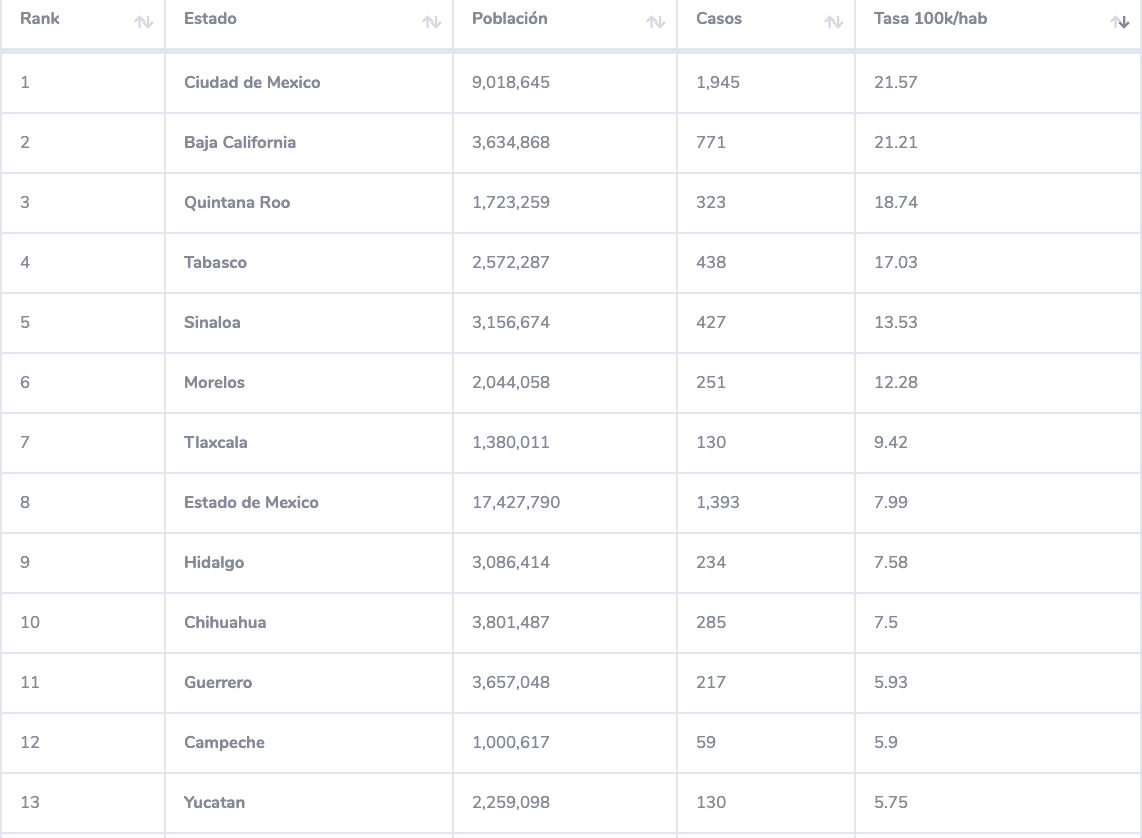Select the Tabasco row name
Screen dimensions: 1142x838
(215, 263)
